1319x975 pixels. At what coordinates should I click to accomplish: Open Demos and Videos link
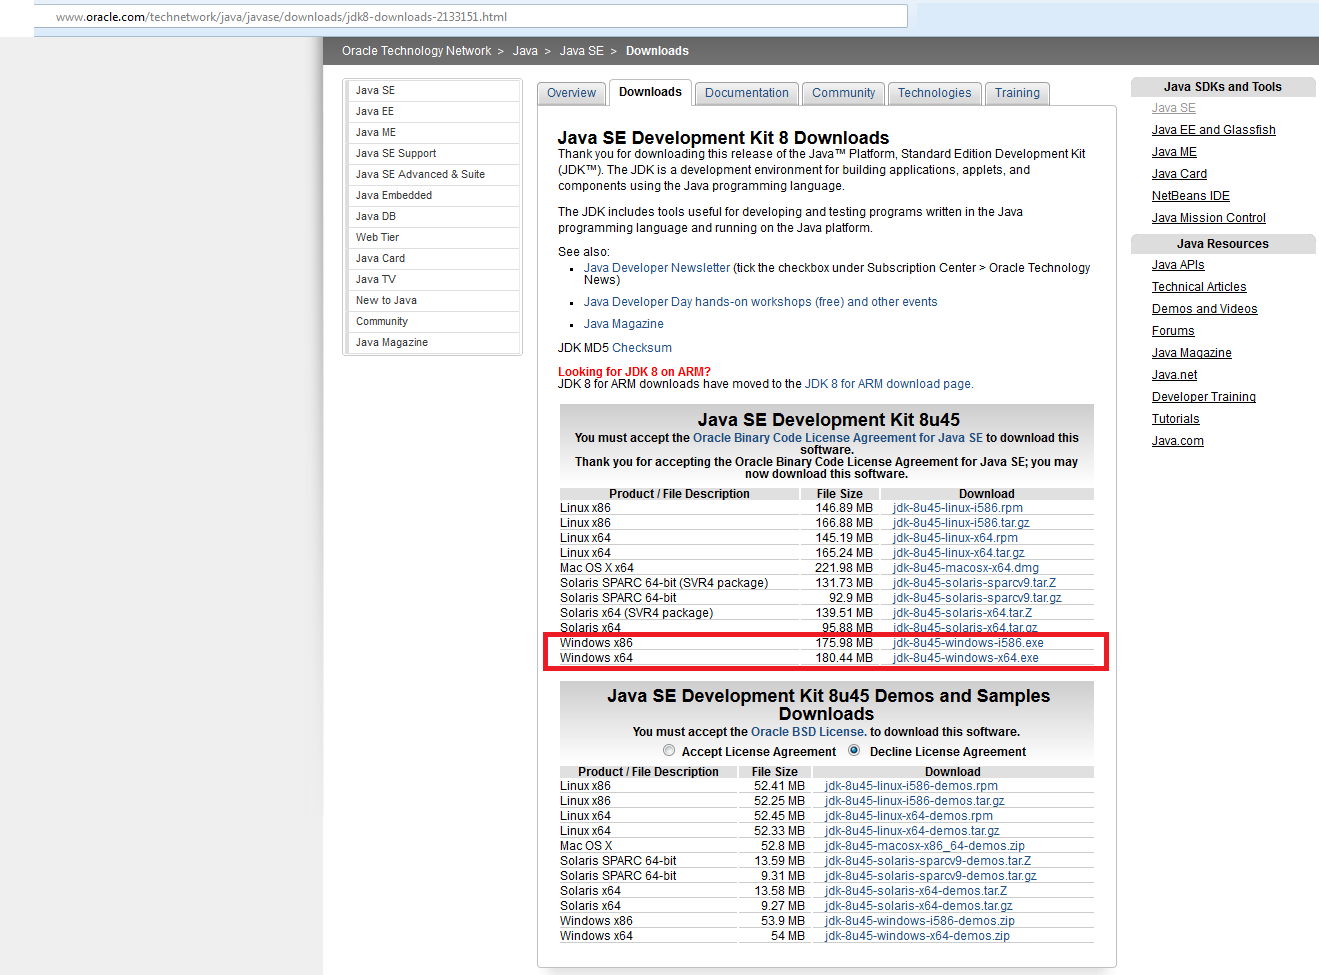pos(1205,309)
